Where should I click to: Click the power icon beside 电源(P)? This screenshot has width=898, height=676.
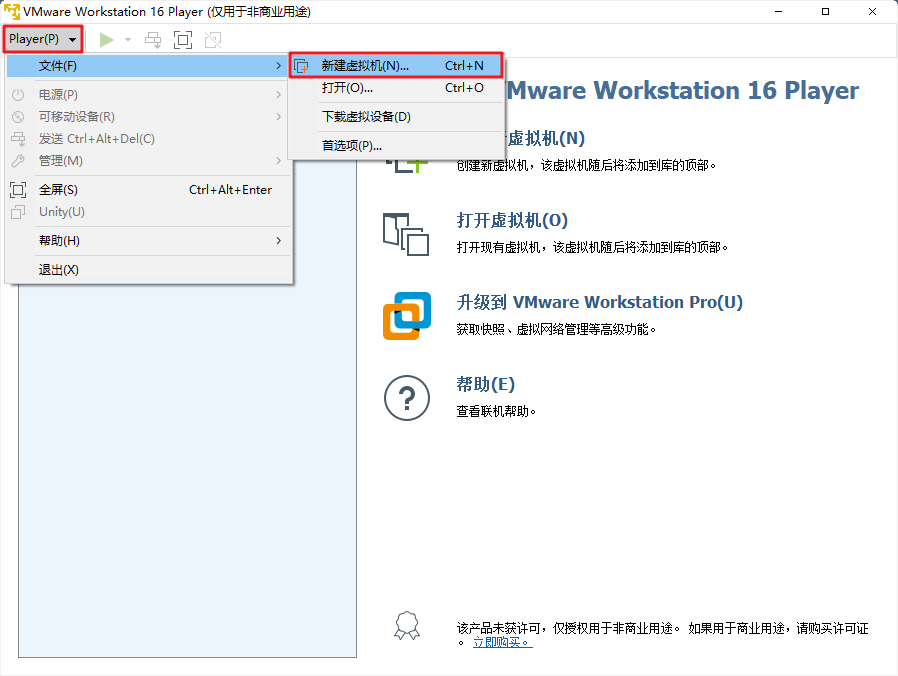coord(18,95)
